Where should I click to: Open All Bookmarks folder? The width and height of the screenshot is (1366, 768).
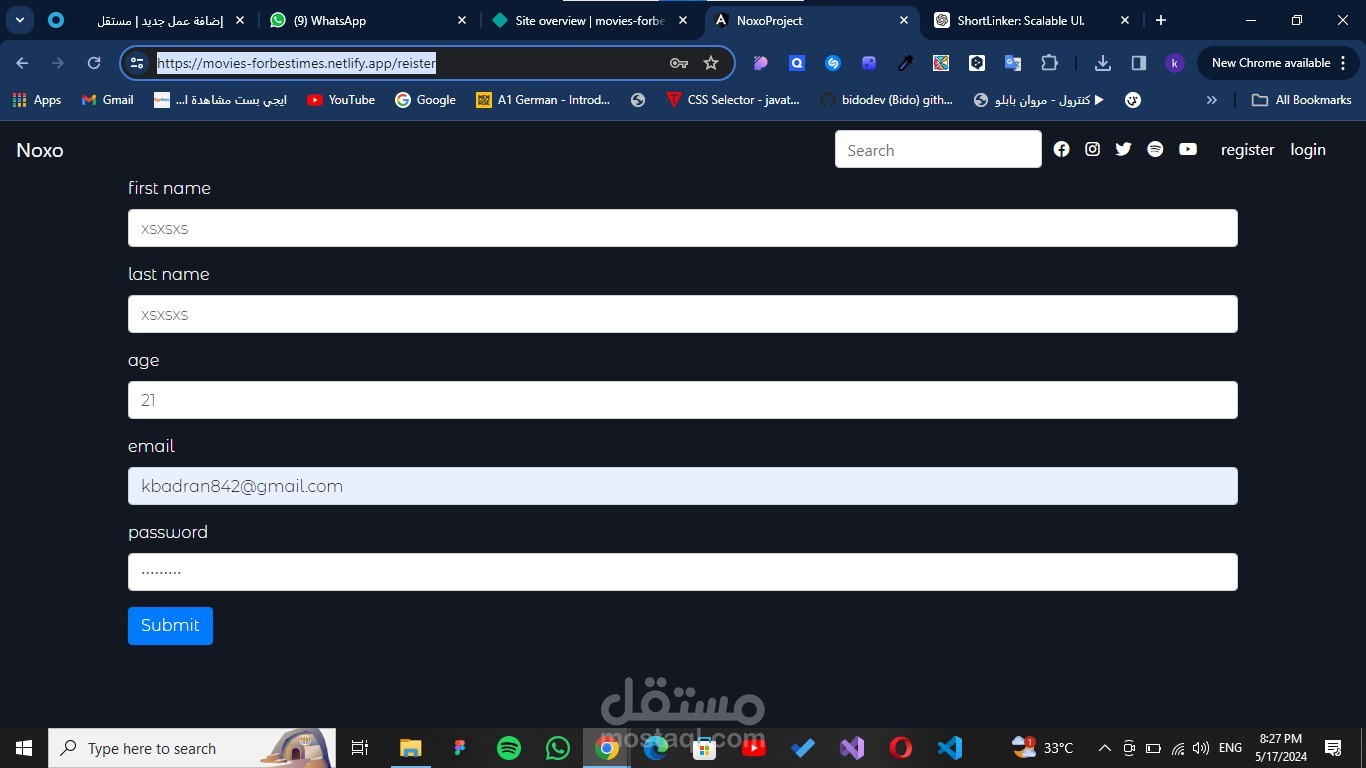[x=1301, y=100]
